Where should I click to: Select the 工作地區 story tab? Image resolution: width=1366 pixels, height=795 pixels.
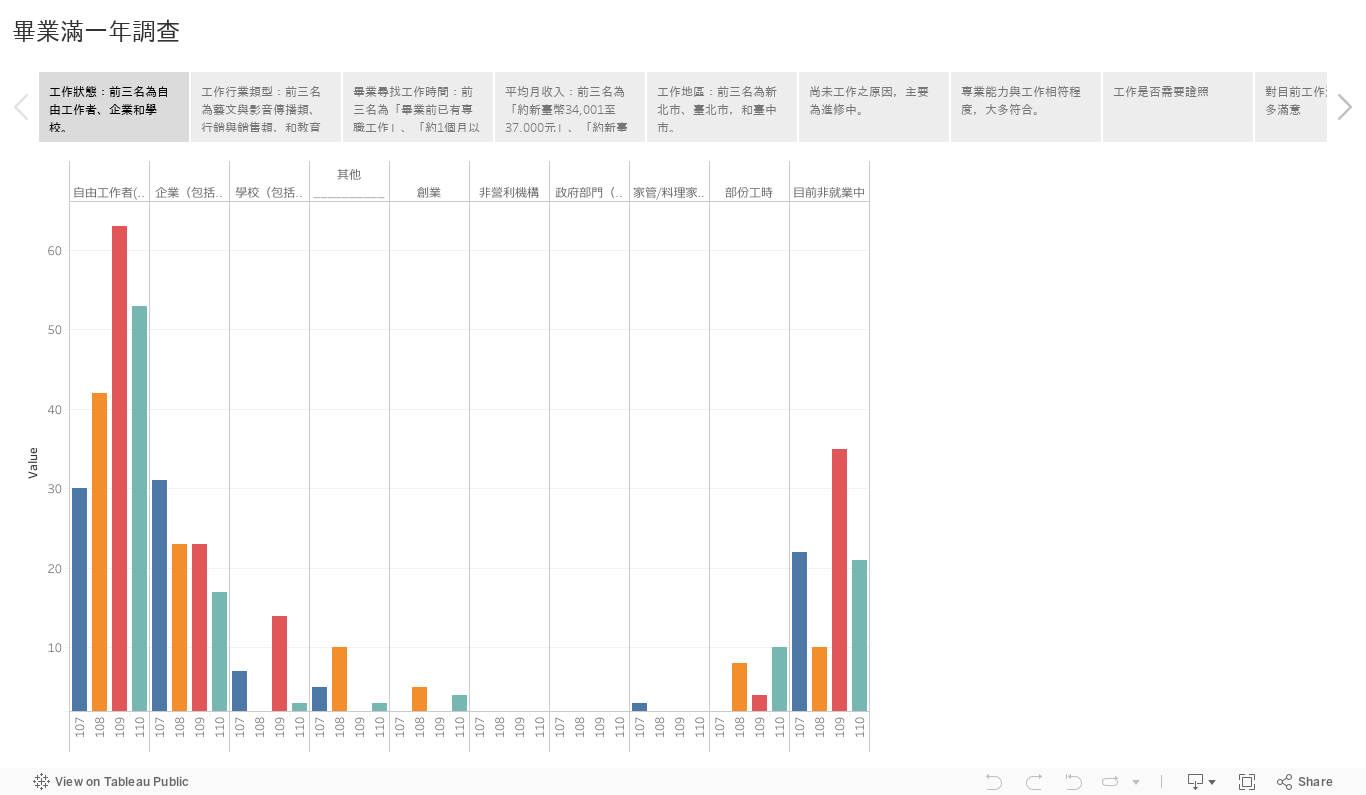722,107
